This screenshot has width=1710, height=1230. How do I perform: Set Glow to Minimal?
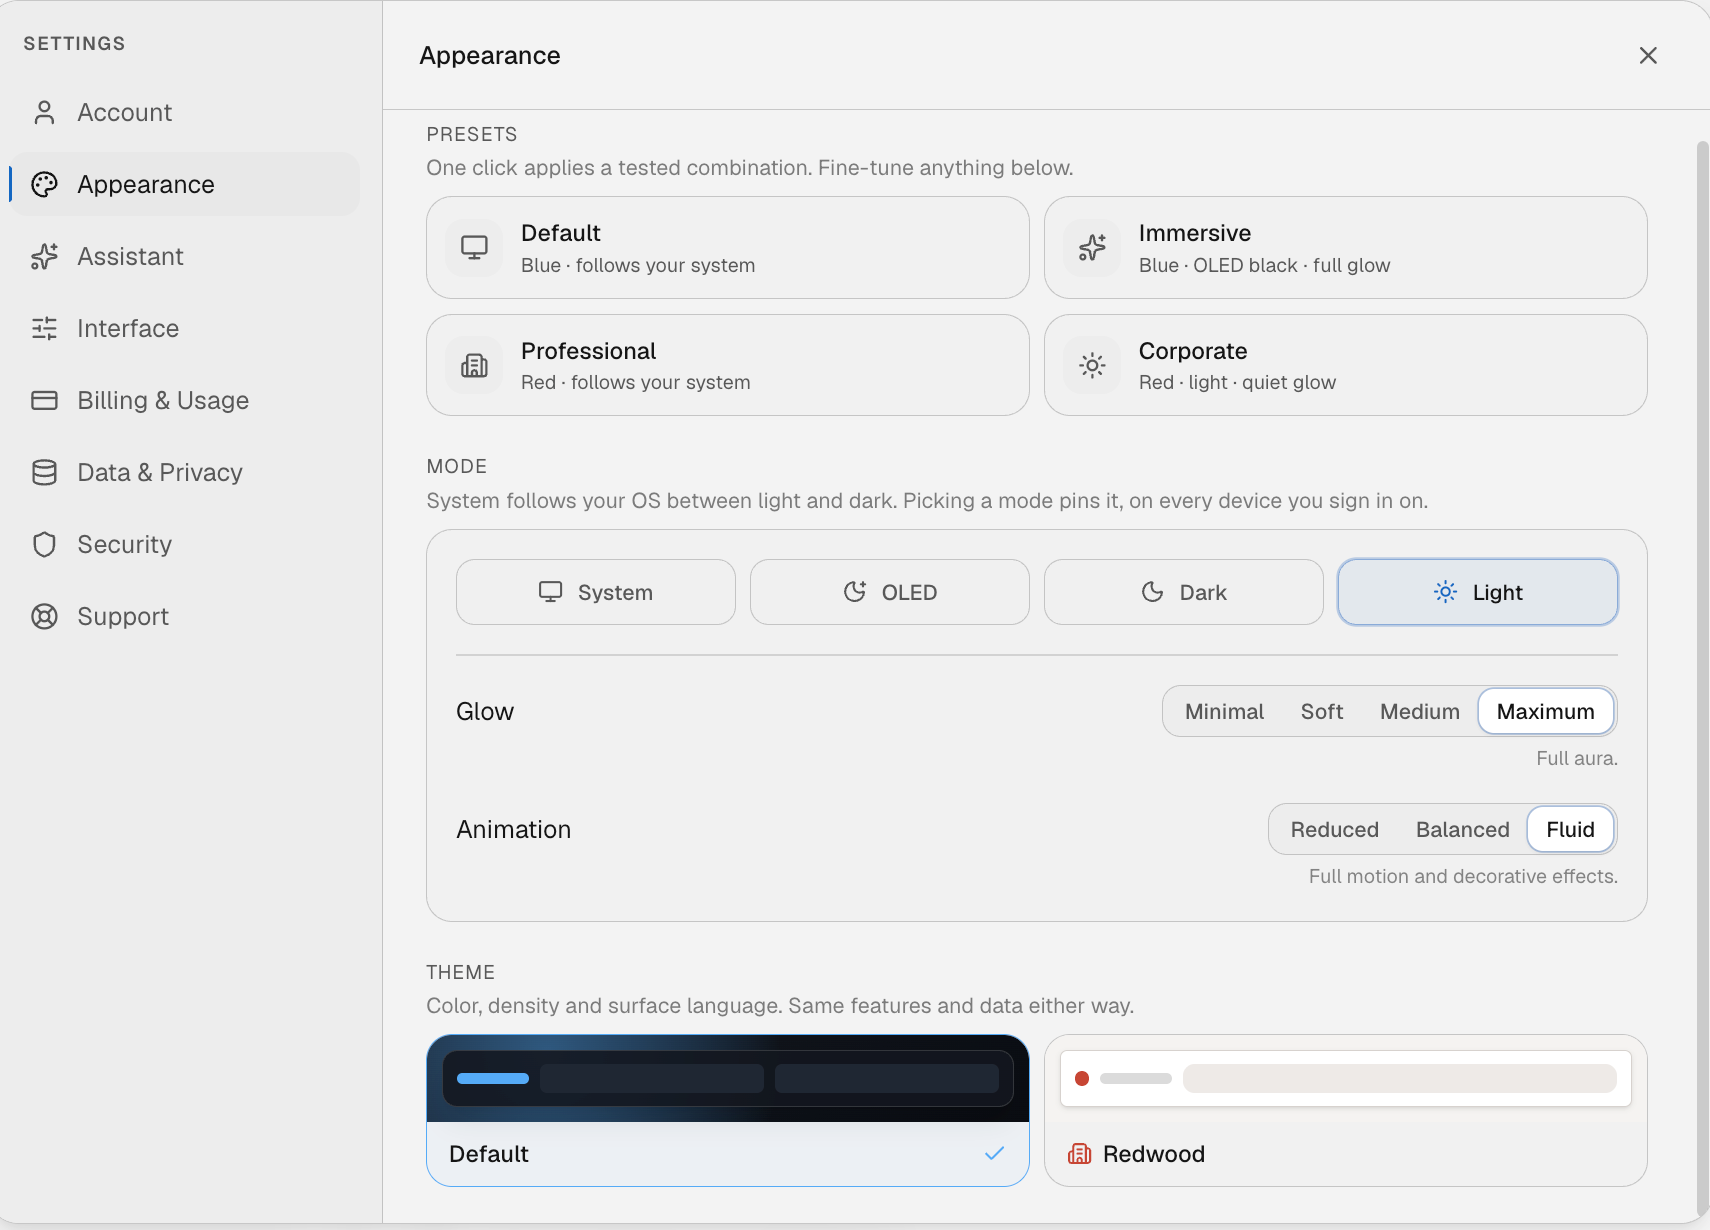pos(1224,712)
